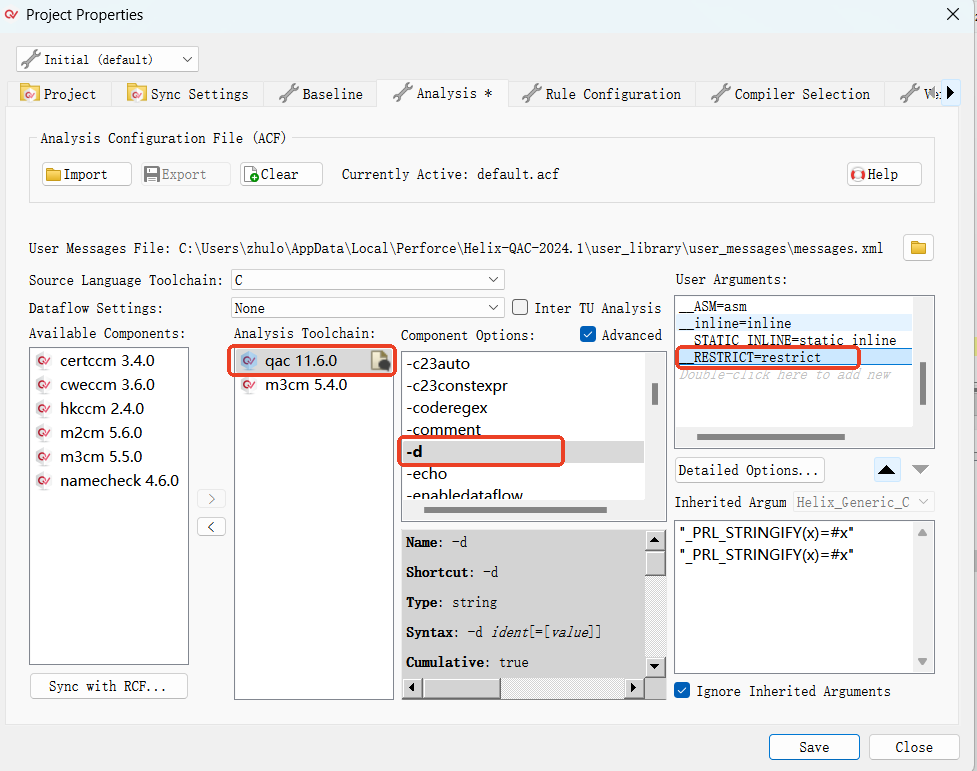
Task: Select __ASM=asm user argument
Action: point(794,306)
